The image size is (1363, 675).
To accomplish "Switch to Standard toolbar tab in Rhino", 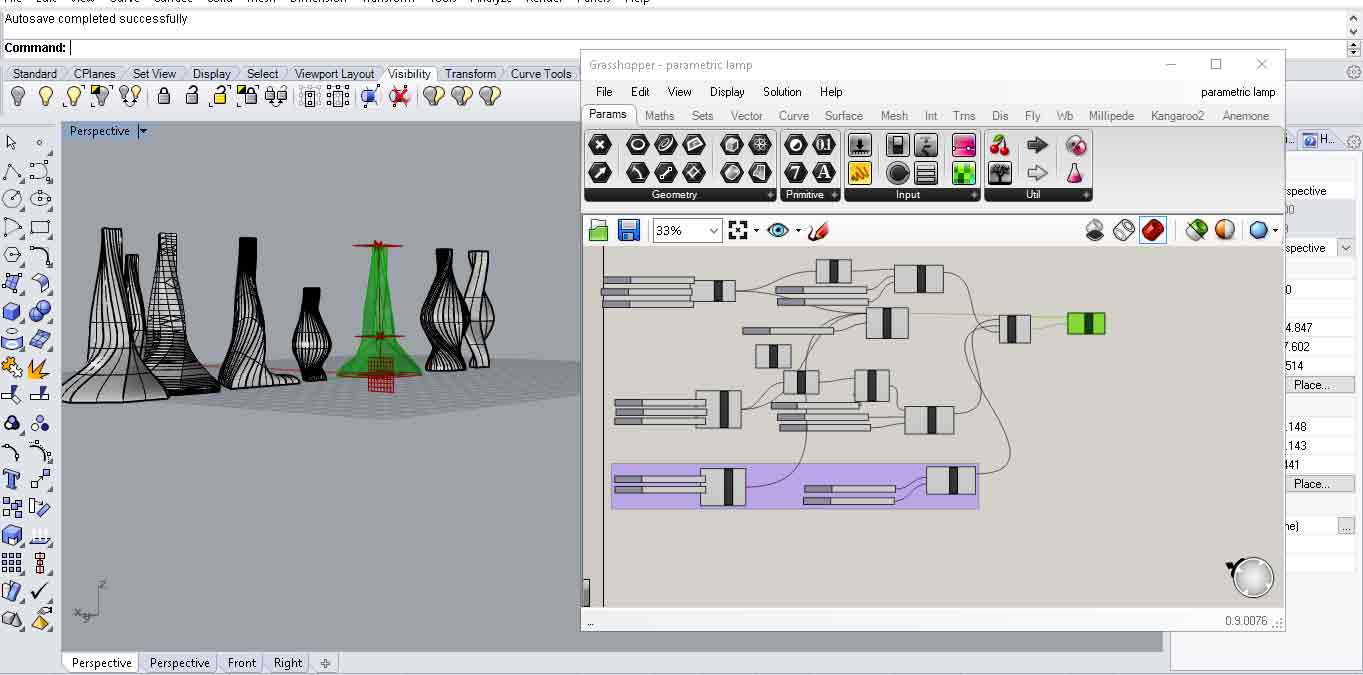I will [35, 74].
